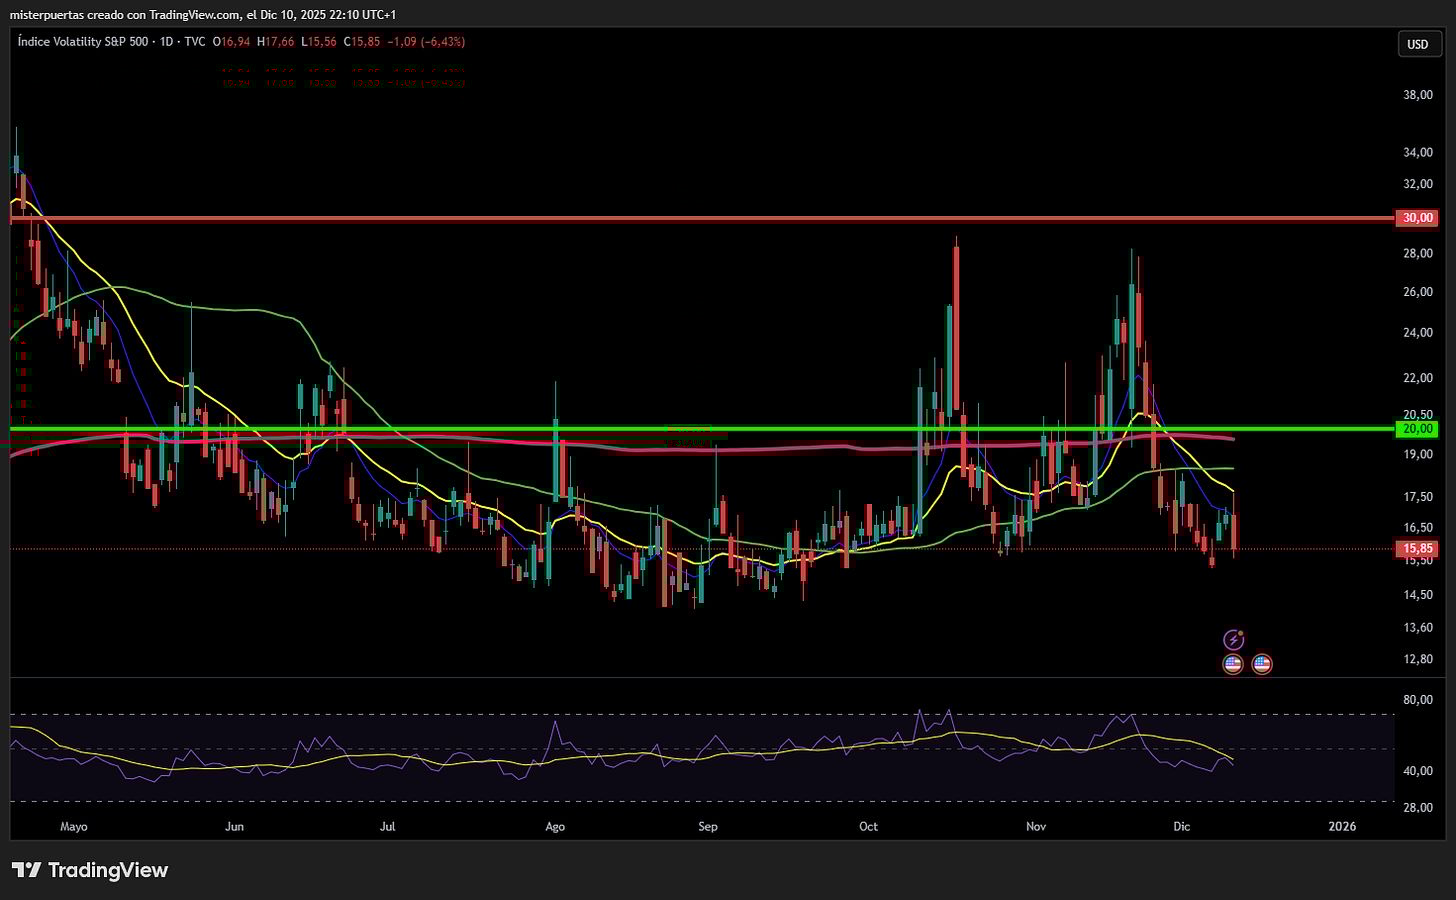Click the 2026 label on time axis
Viewport: 1456px width, 900px height.
1342,827
